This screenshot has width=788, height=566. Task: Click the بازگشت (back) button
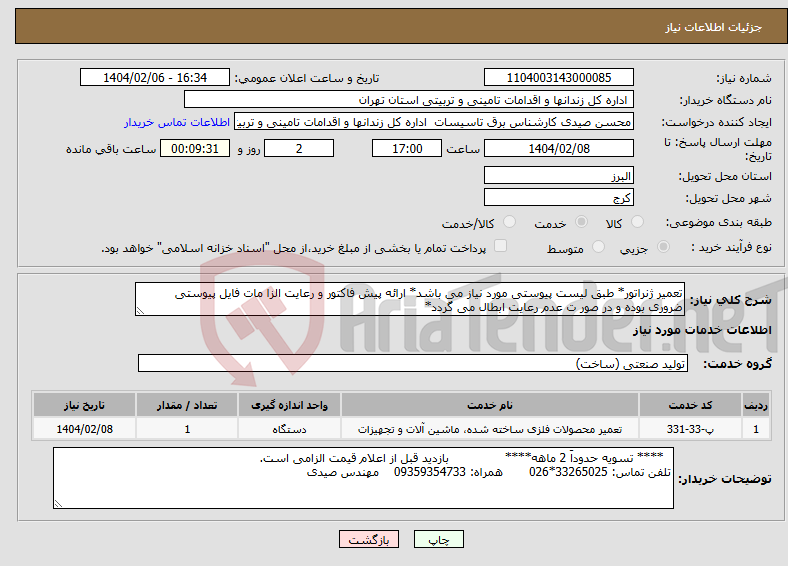[369, 539]
